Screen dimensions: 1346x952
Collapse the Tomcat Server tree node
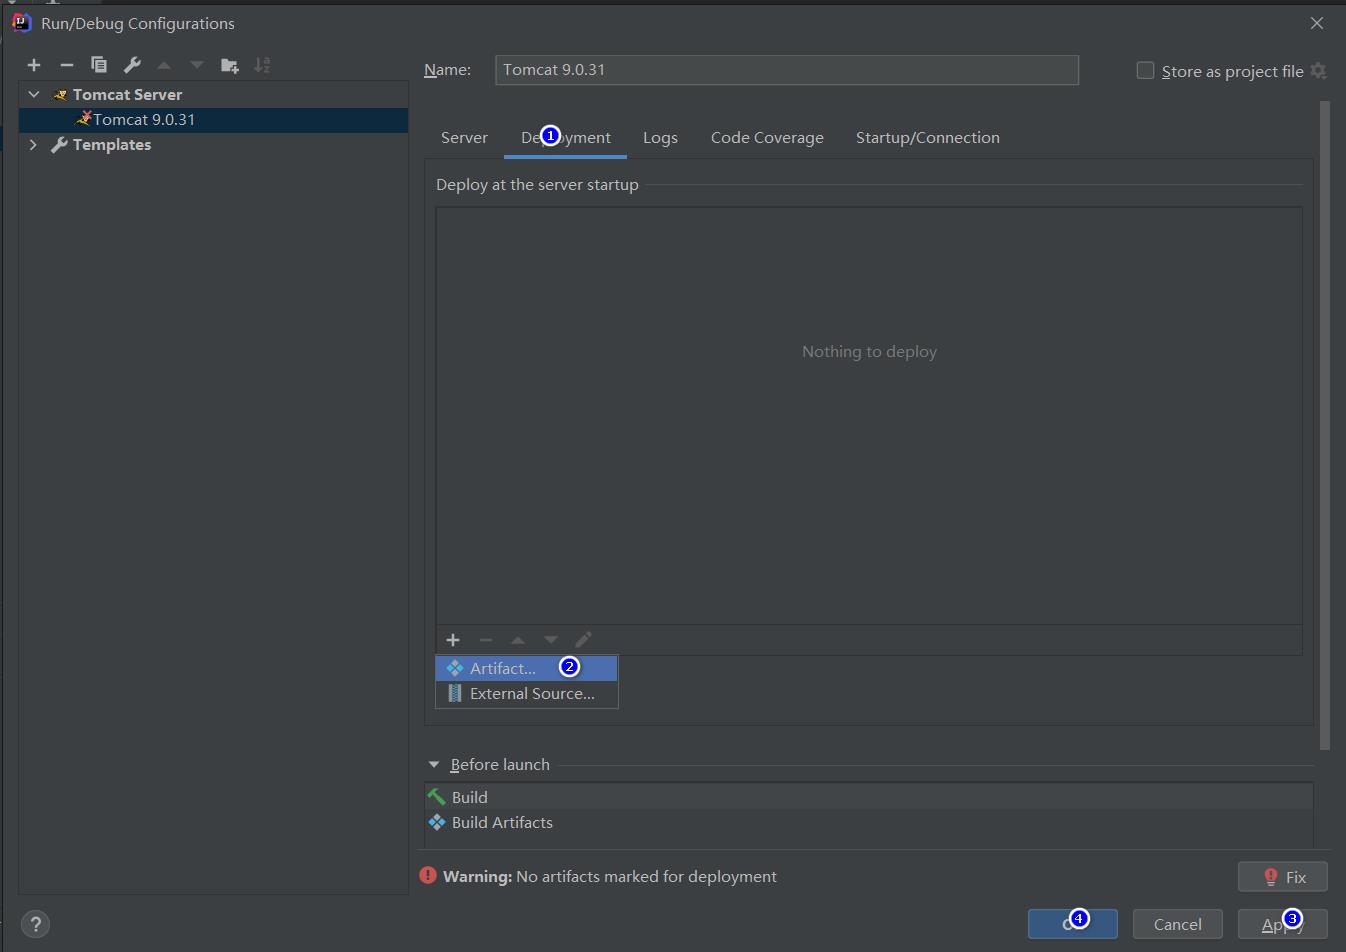click(34, 94)
